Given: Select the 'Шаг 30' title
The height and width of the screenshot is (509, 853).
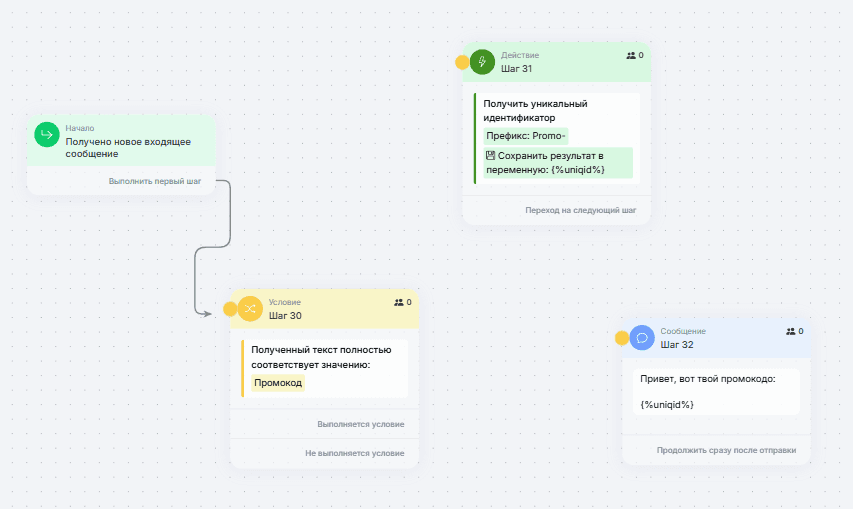Looking at the screenshot, I should coord(285,315).
